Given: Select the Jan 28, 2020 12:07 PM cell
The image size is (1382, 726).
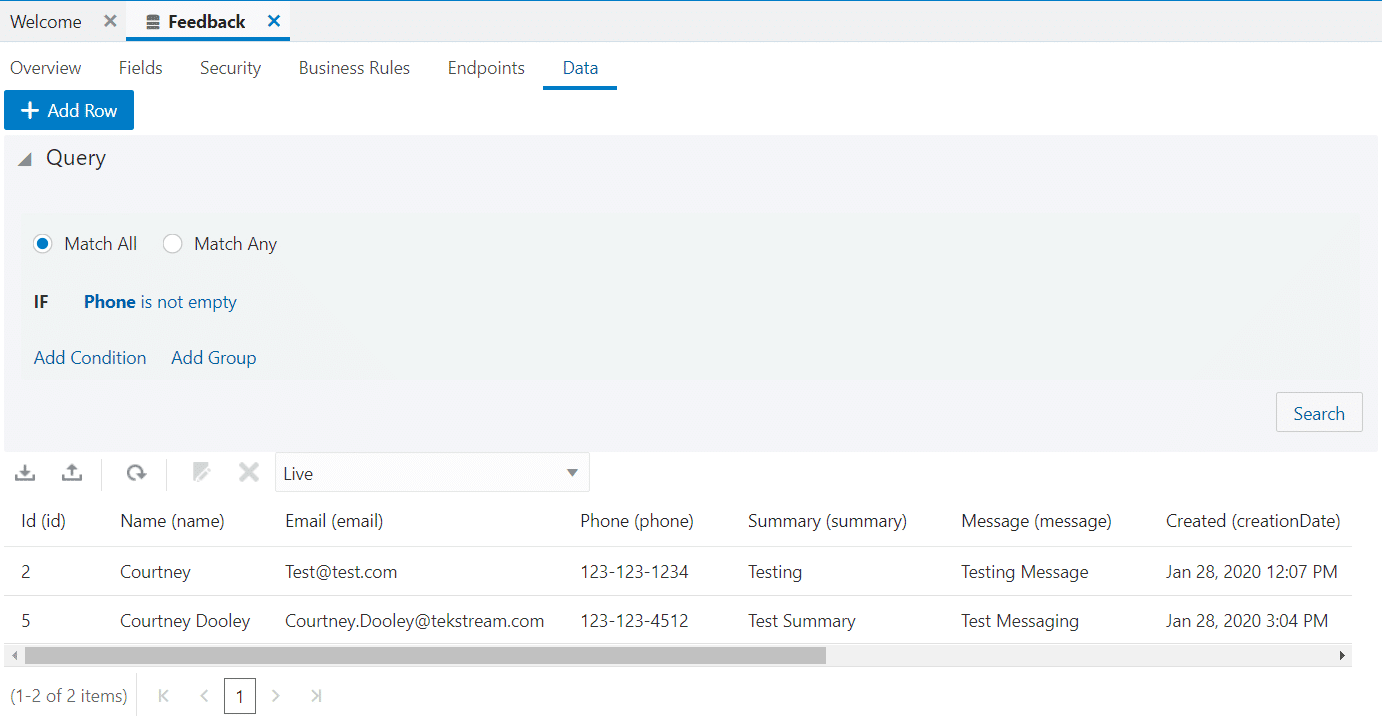Looking at the screenshot, I should click(x=1252, y=572).
